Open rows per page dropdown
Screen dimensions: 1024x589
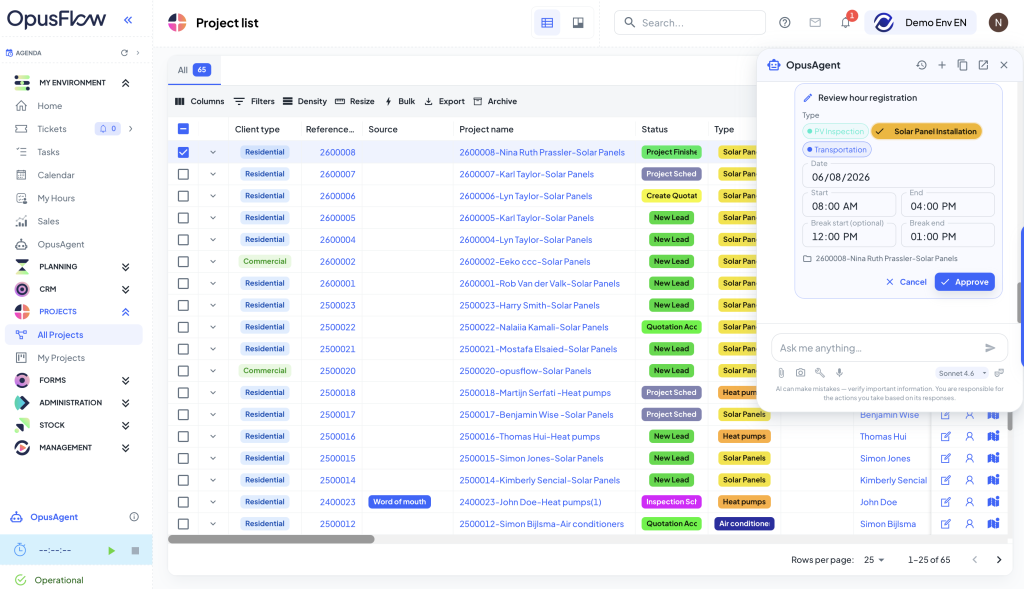(874, 560)
